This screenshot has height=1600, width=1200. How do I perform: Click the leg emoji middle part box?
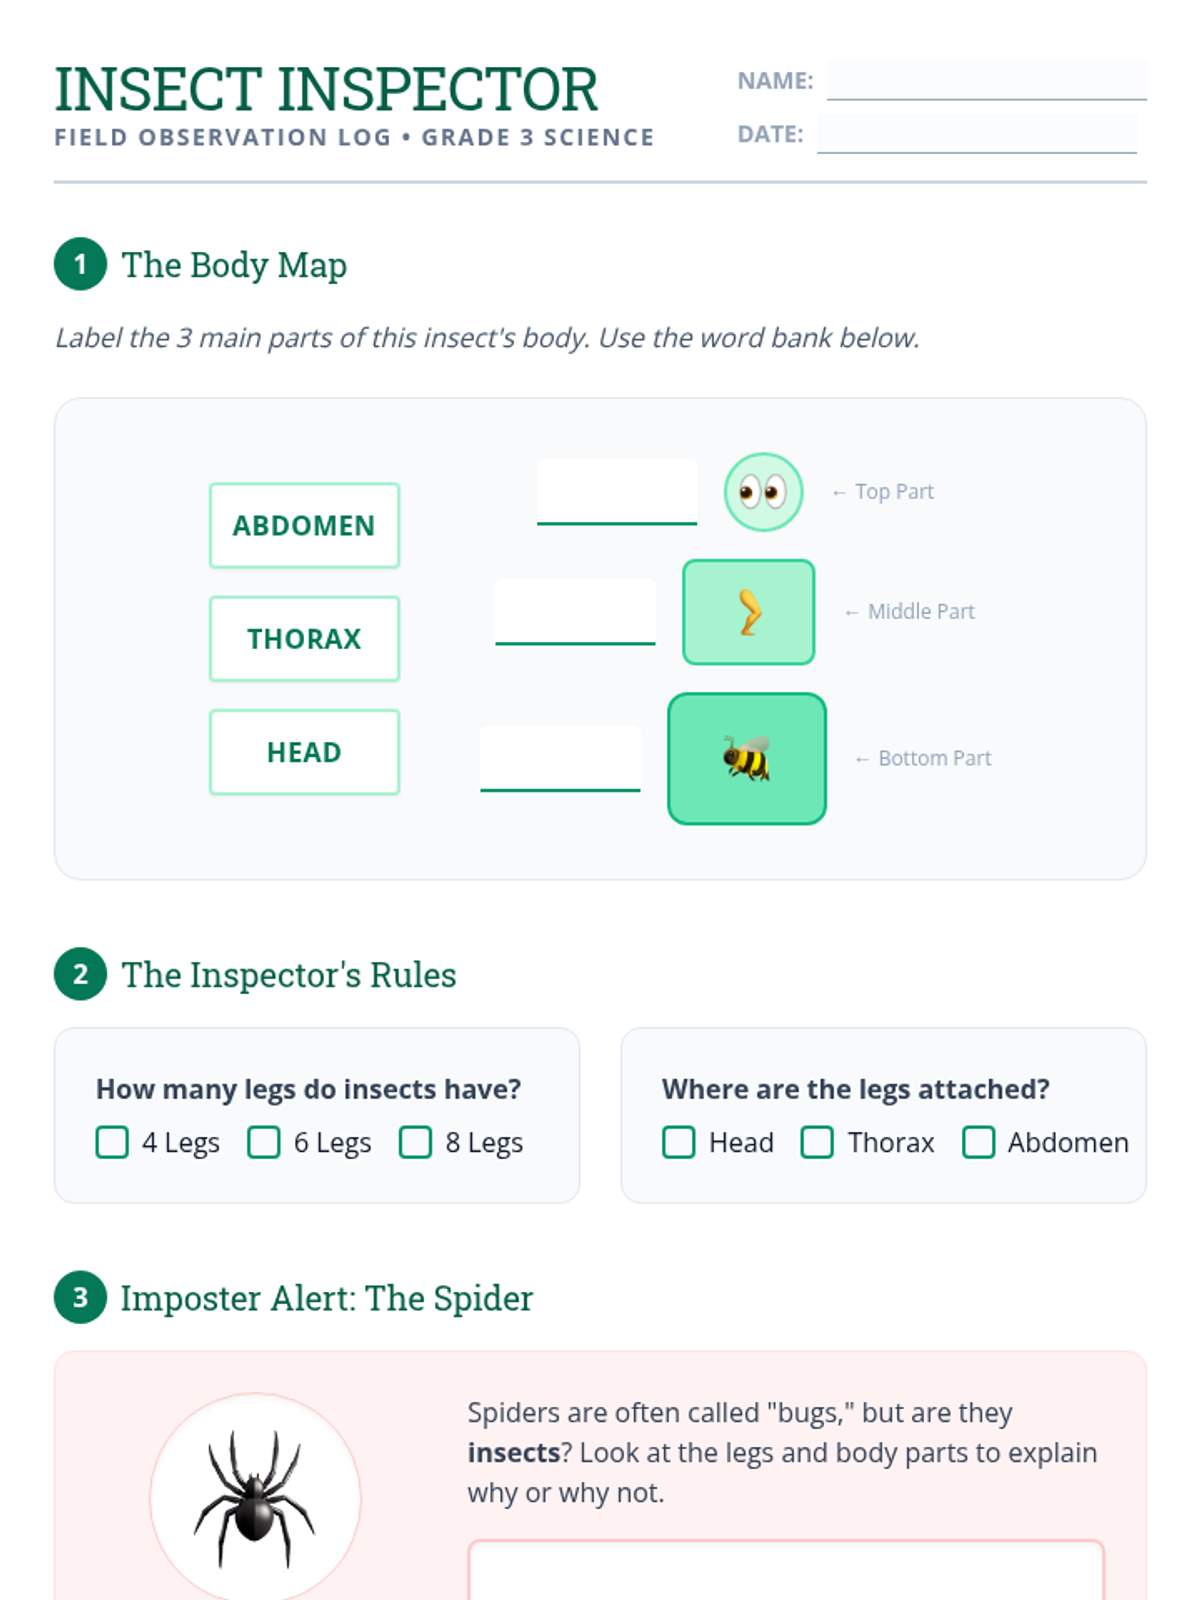point(748,612)
